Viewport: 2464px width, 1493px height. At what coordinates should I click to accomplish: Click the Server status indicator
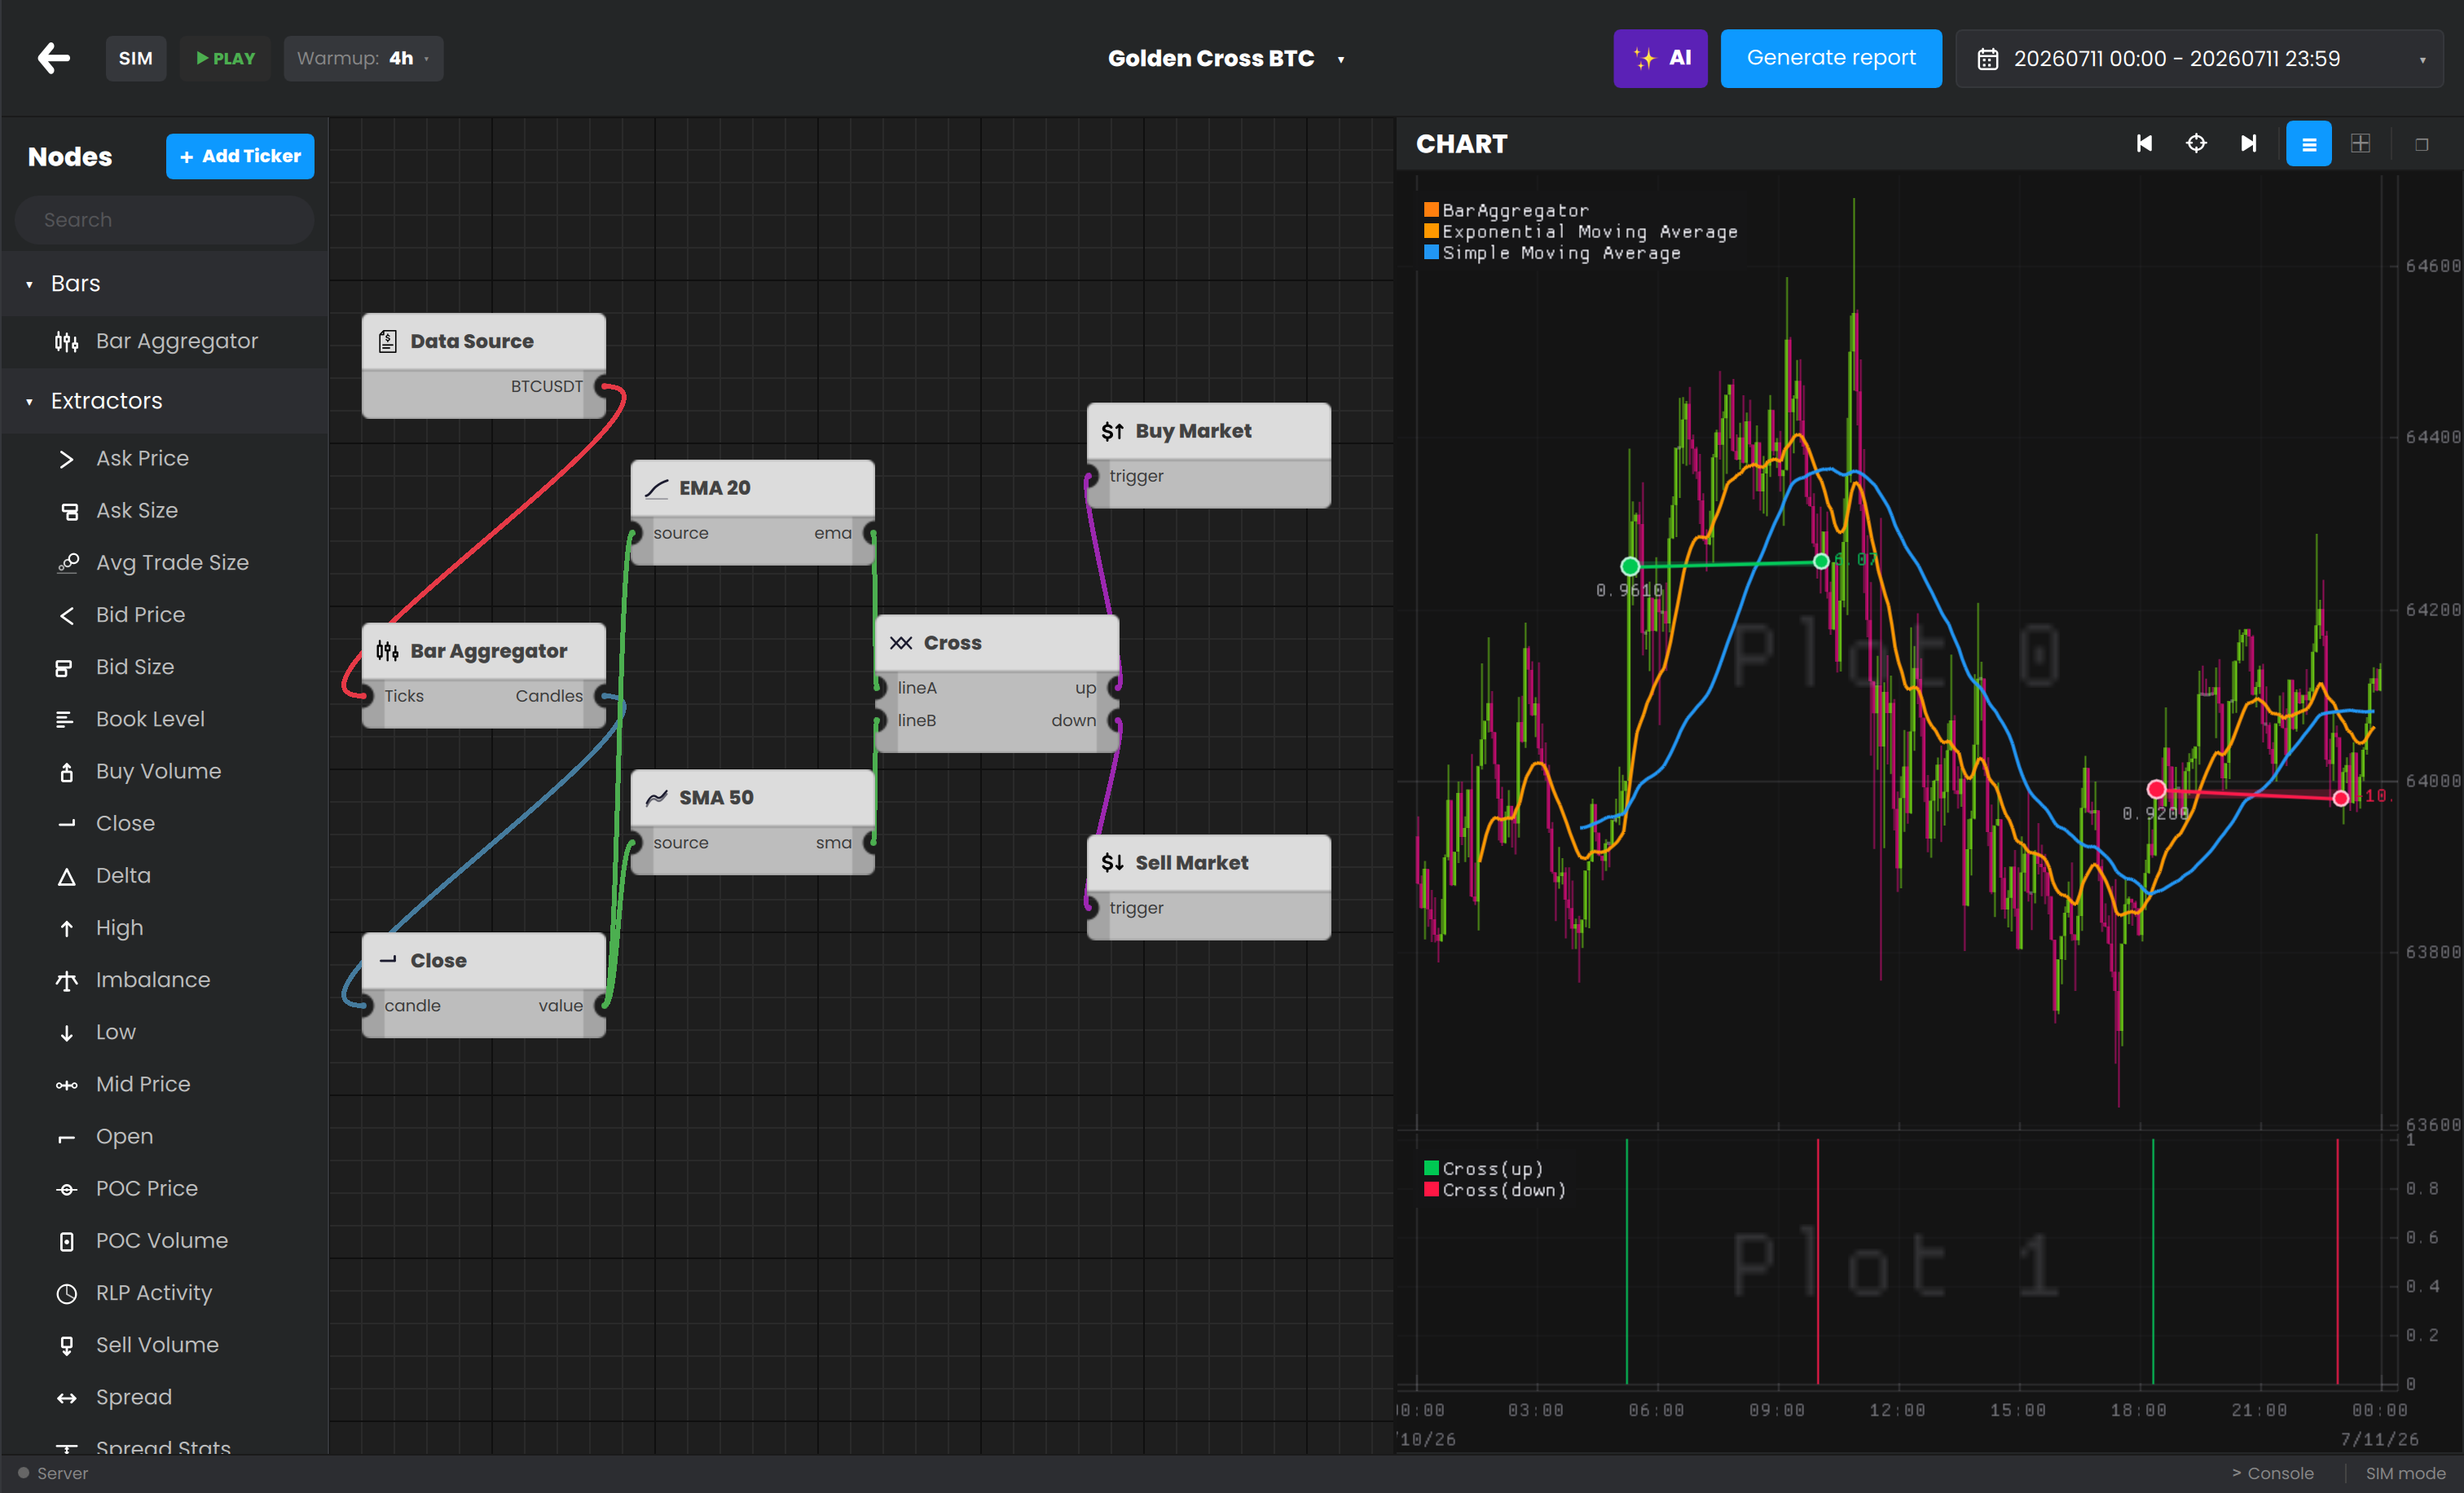53,1473
